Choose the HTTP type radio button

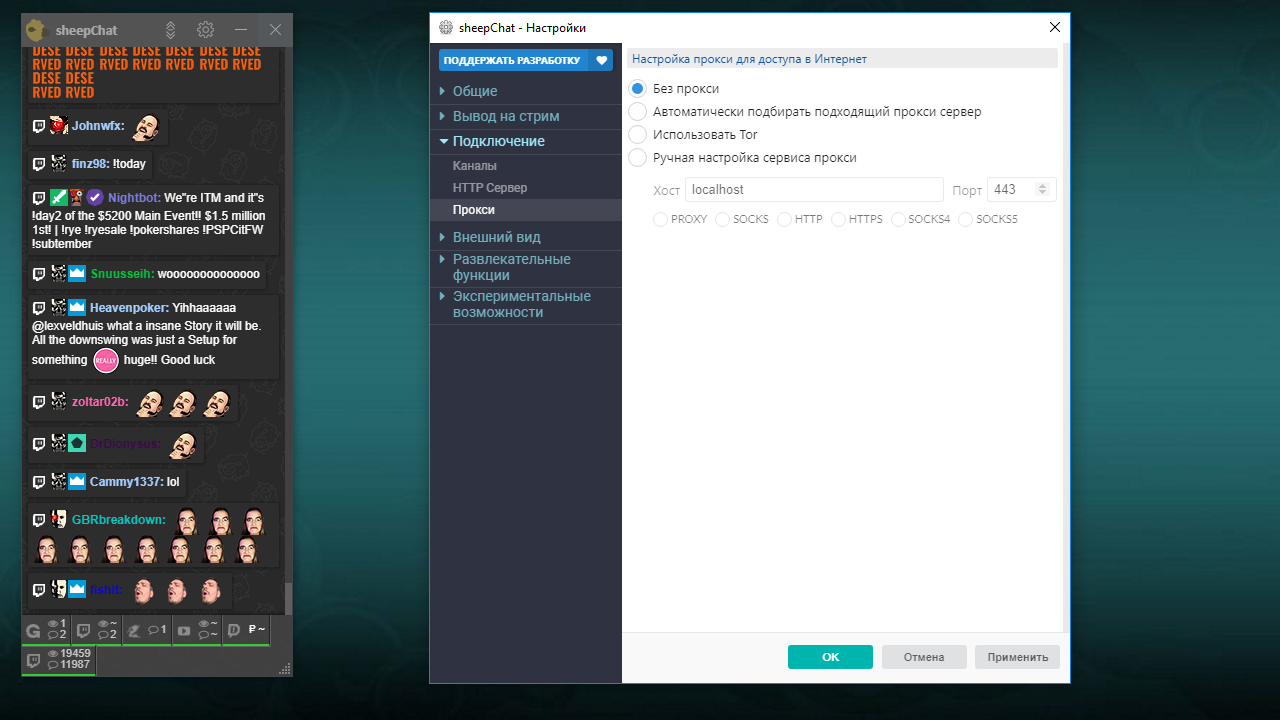pyautogui.click(x=784, y=219)
